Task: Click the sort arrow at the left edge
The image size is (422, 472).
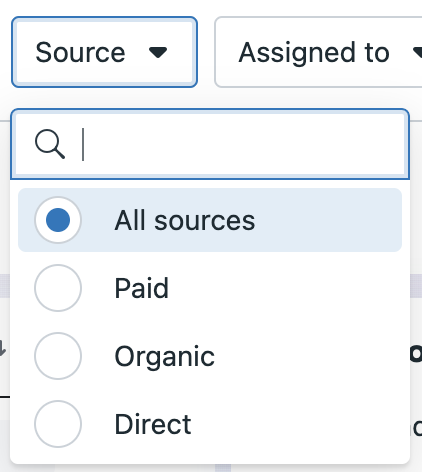Action: click(2, 348)
